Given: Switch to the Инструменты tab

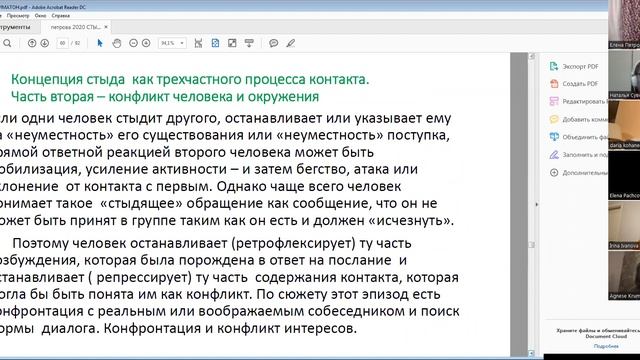Looking at the screenshot, I should point(15,27).
